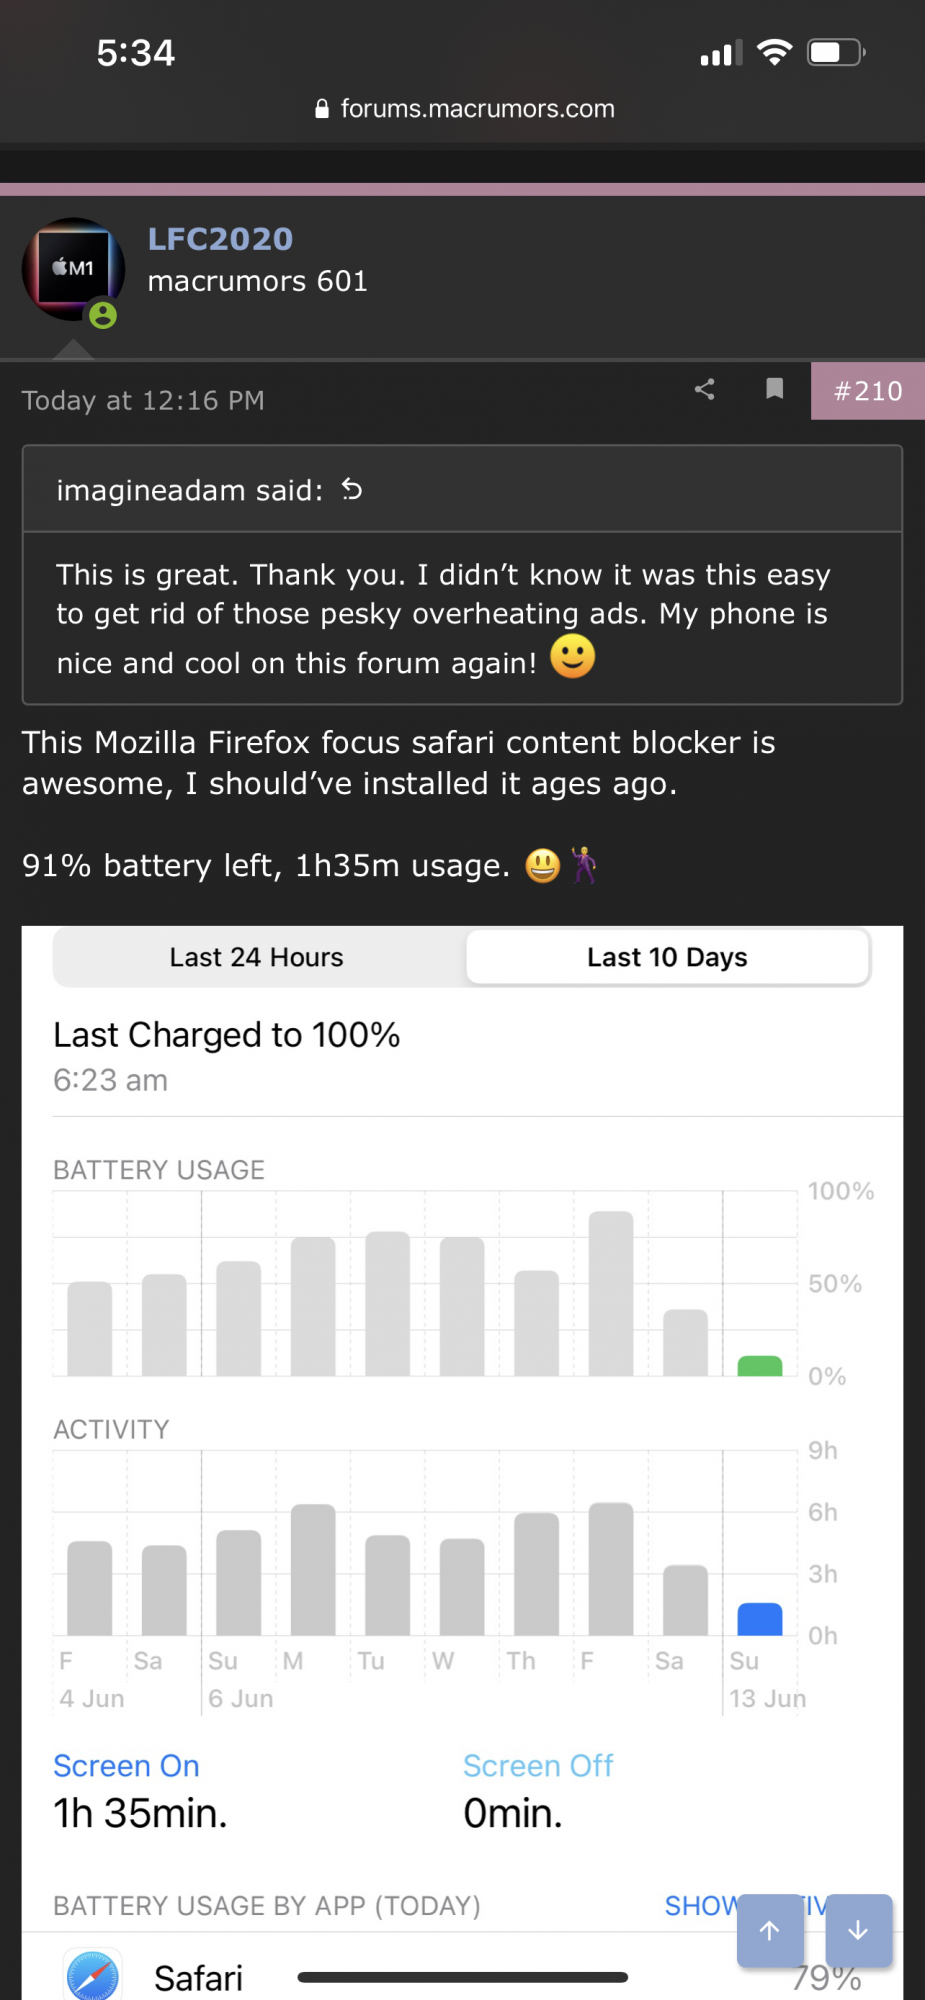
Task: Jump to quoted post via arrow icon
Action: coord(352,489)
